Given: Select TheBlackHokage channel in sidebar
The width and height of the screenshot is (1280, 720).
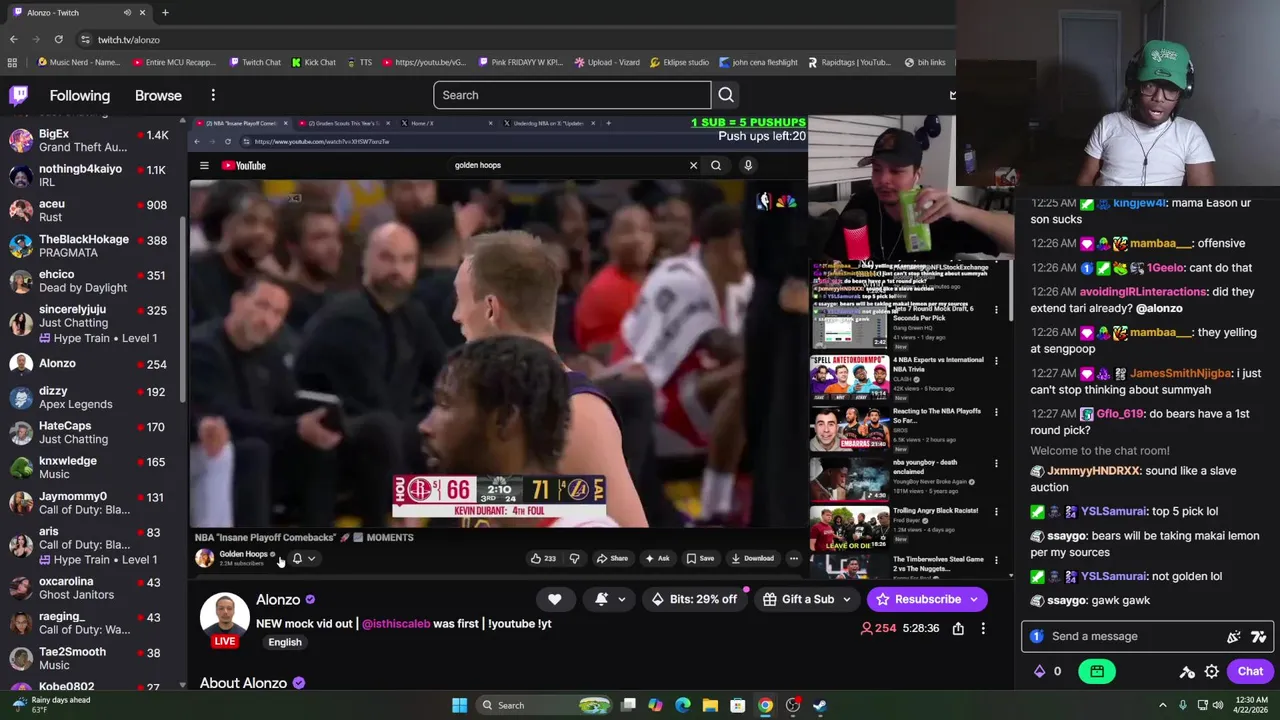Looking at the screenshot, I should click(90, 245).
